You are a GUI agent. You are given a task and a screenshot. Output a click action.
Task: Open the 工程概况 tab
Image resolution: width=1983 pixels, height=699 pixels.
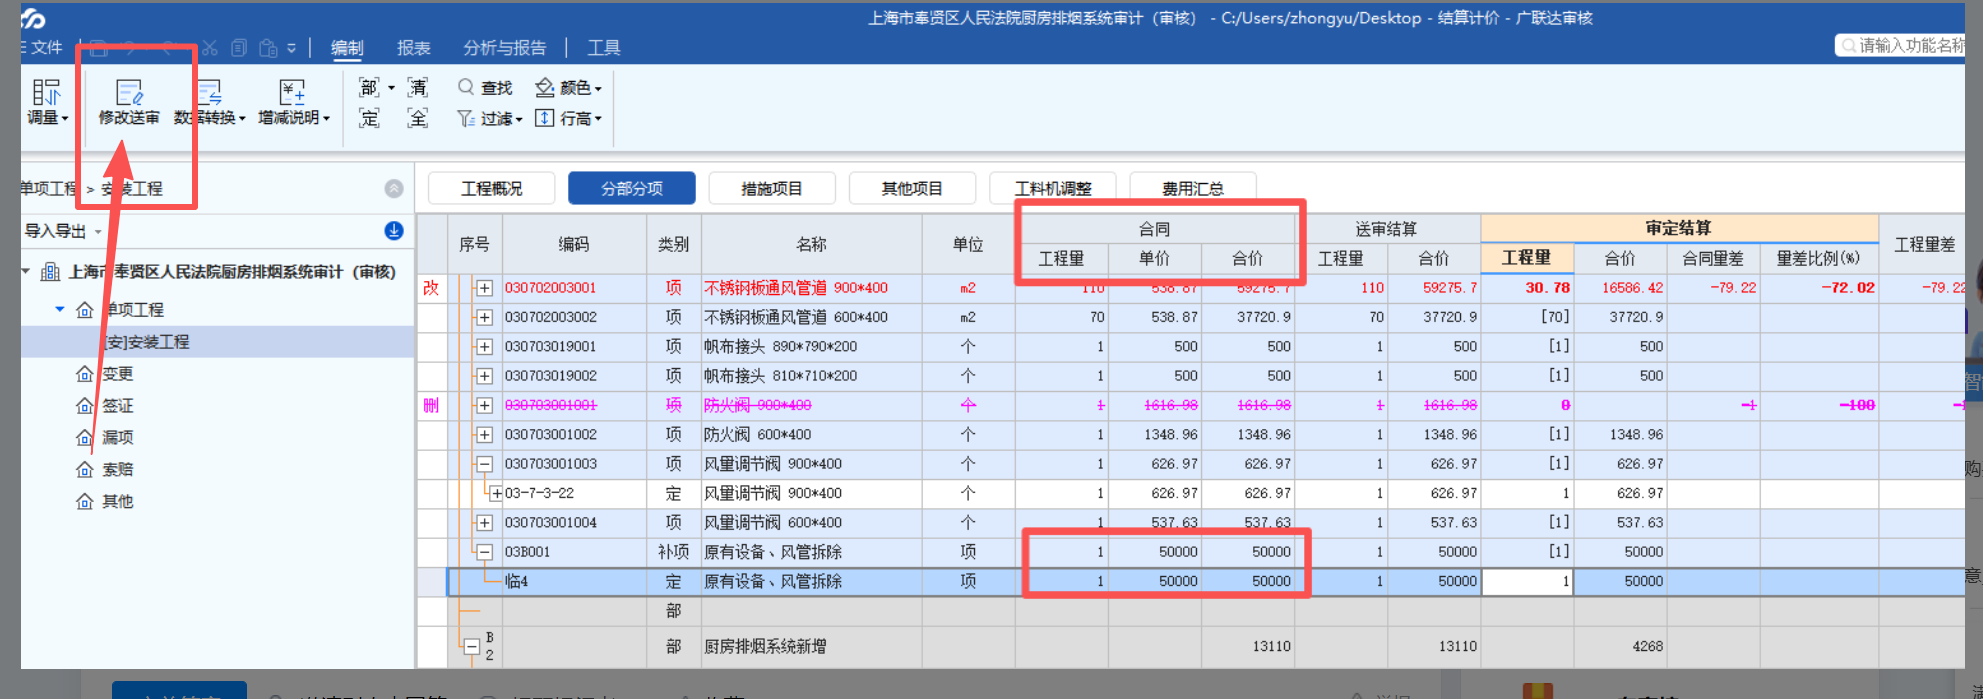tap(491, 188)
